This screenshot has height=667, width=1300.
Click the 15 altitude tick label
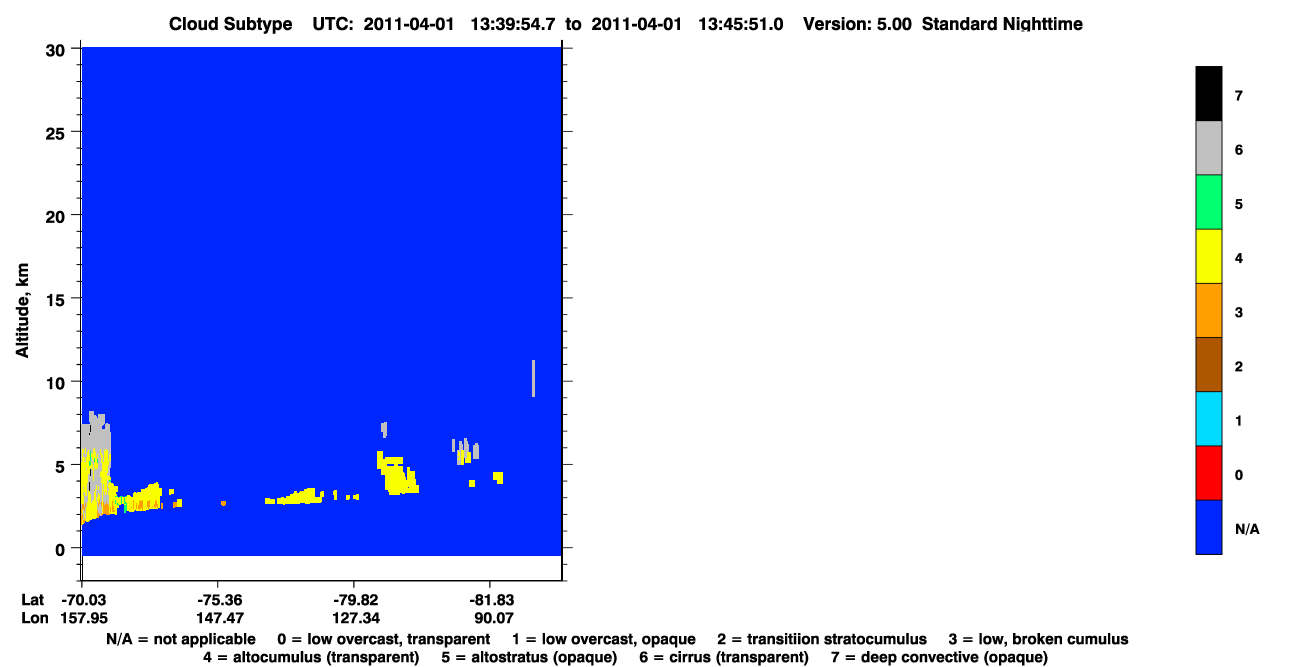[x=57, y=299]
